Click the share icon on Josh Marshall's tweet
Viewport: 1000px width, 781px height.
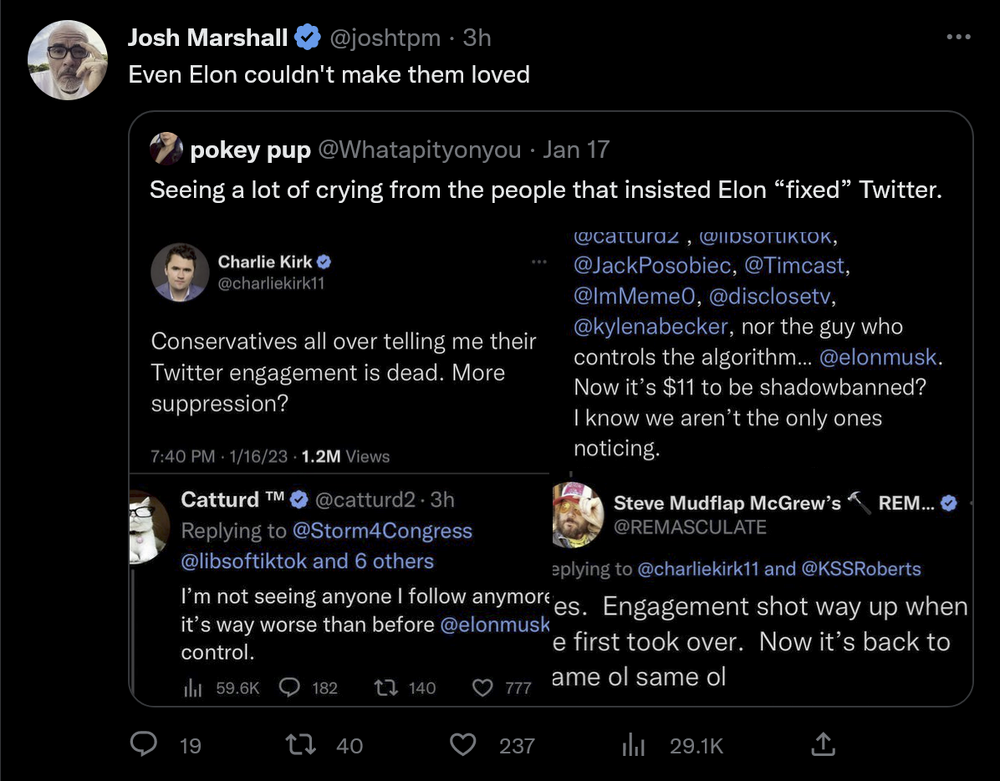coord(822,744)
